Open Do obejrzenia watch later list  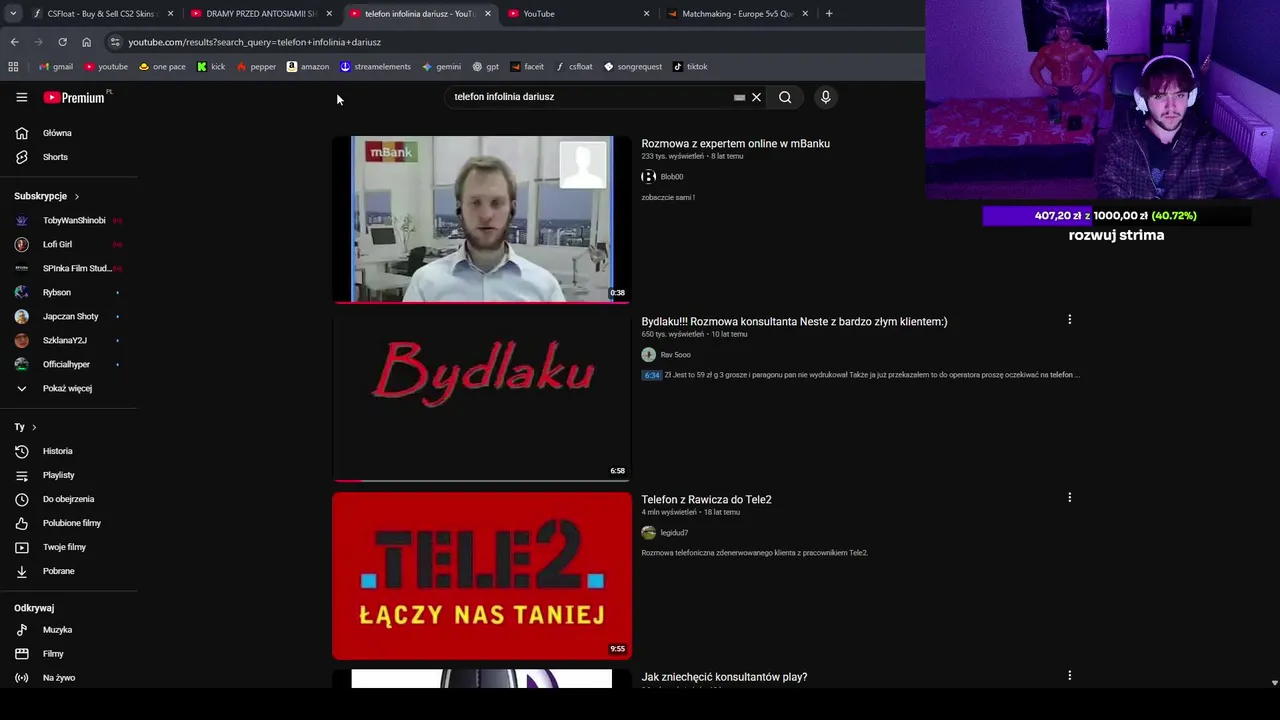pyautogui.click(x=69, y=499)
